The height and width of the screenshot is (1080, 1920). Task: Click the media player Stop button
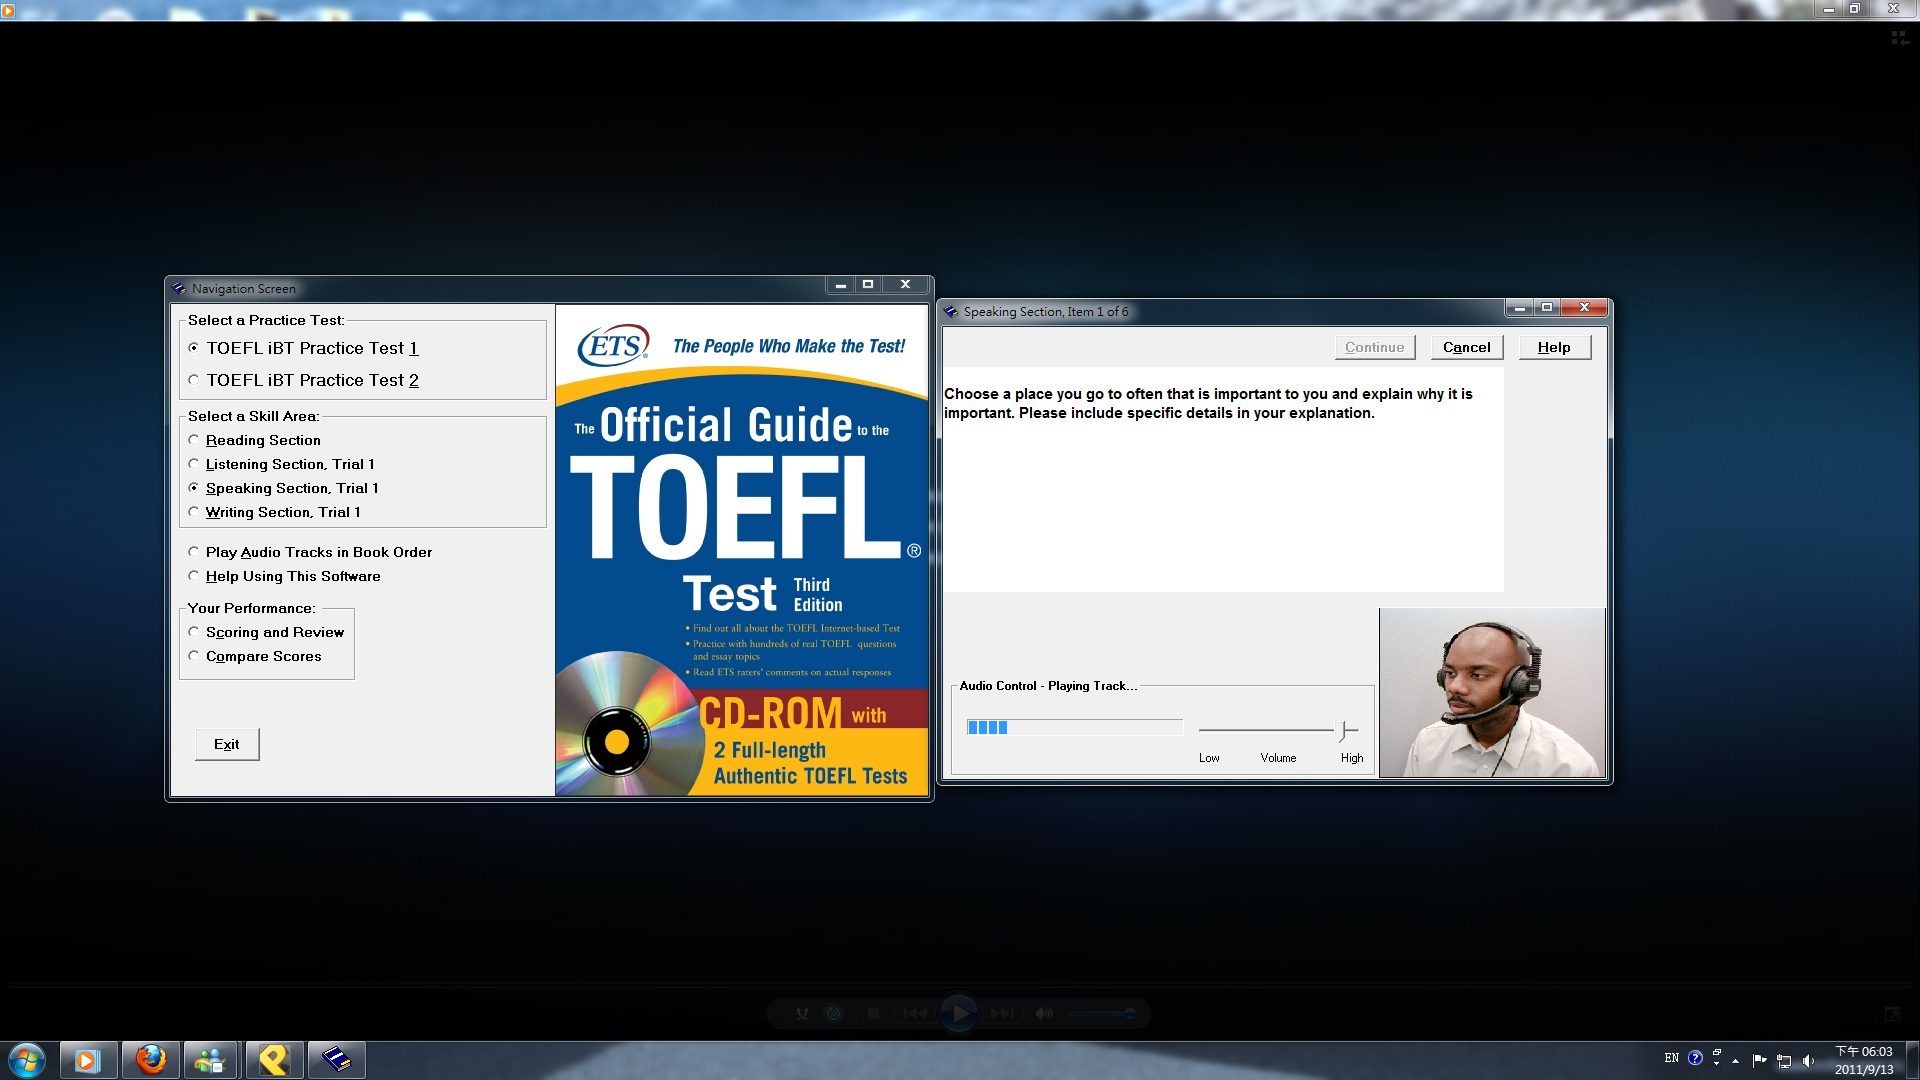[x=873, y=1013]
